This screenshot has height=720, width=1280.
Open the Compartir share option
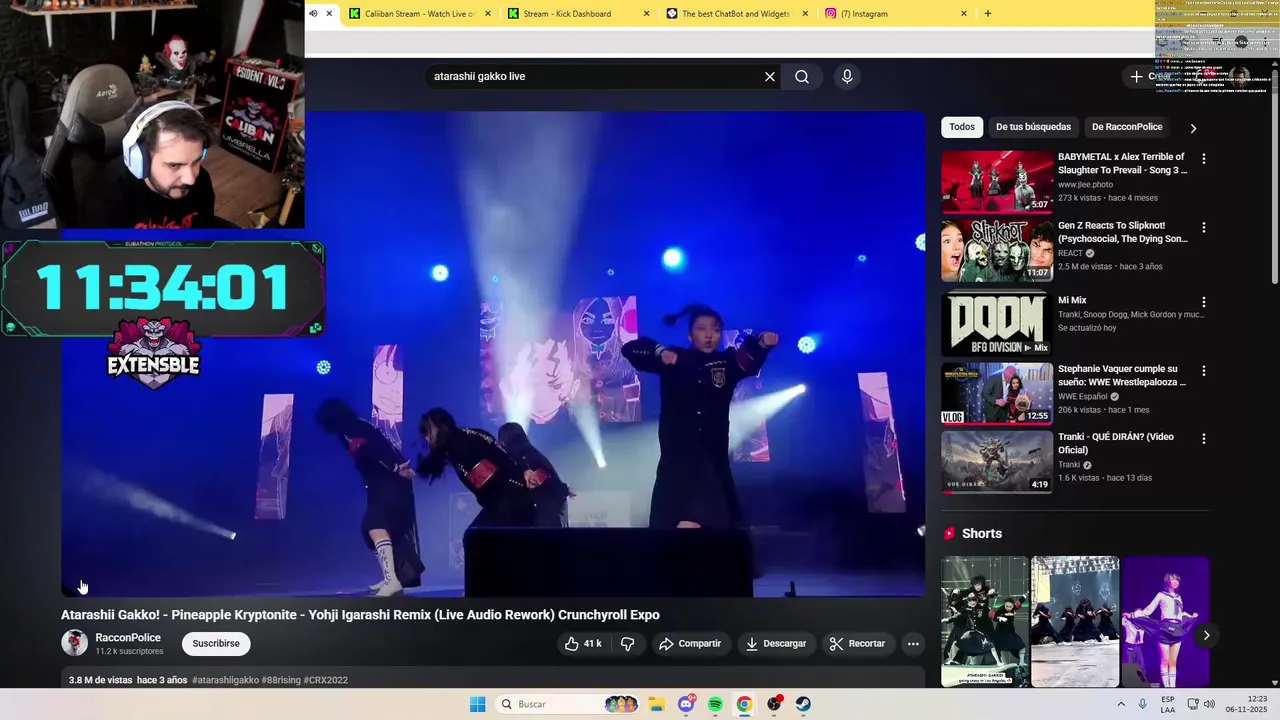tap(690, 644)
